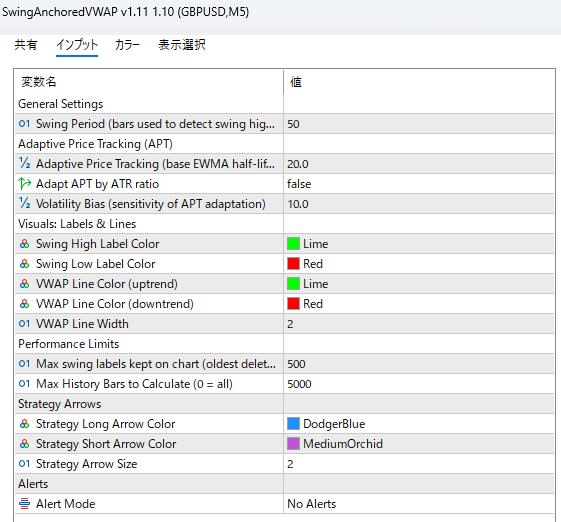Select the Swing High Label Color name

point(97,244)
